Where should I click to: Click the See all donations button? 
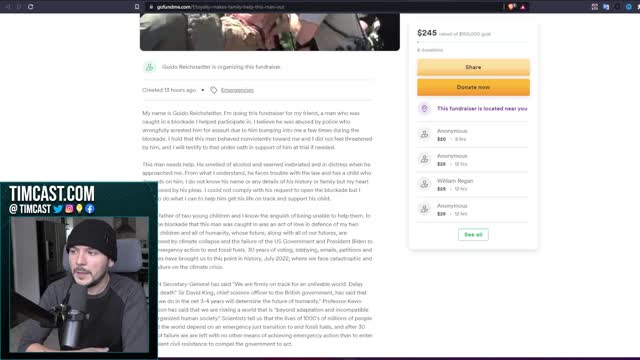point(473,235)
